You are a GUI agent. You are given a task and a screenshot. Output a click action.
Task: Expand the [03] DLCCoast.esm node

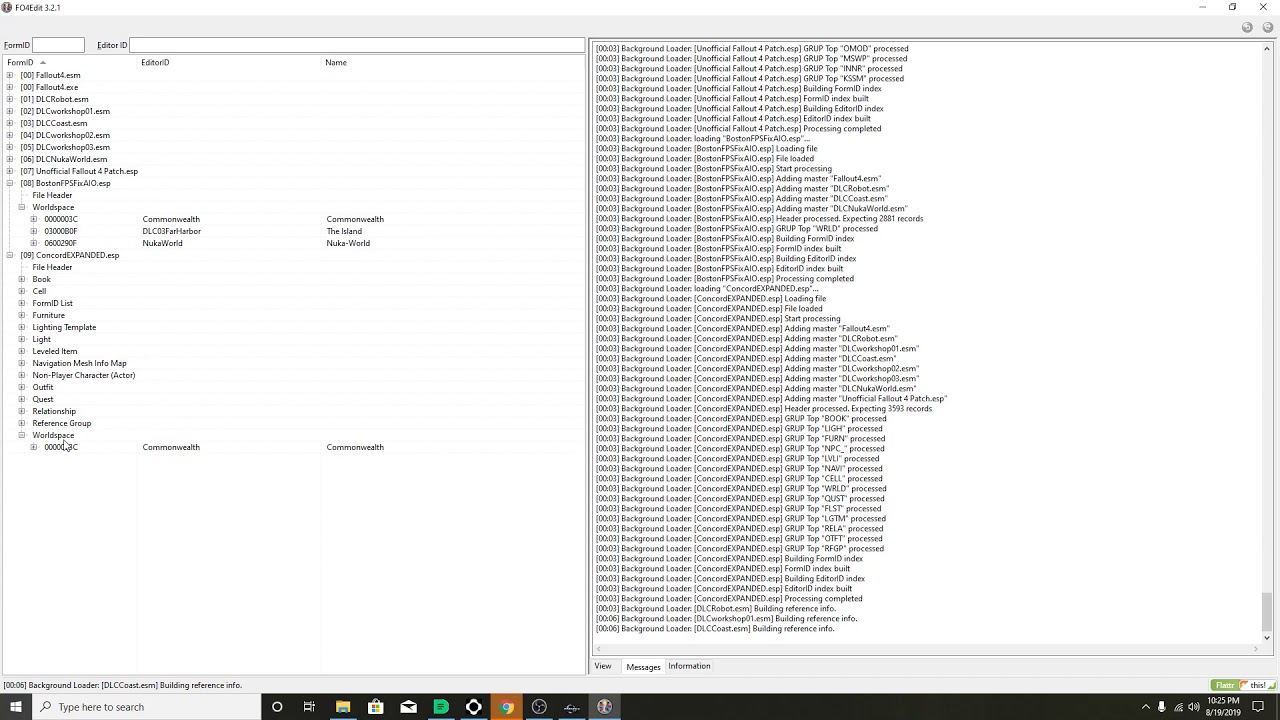pos(10,123)
